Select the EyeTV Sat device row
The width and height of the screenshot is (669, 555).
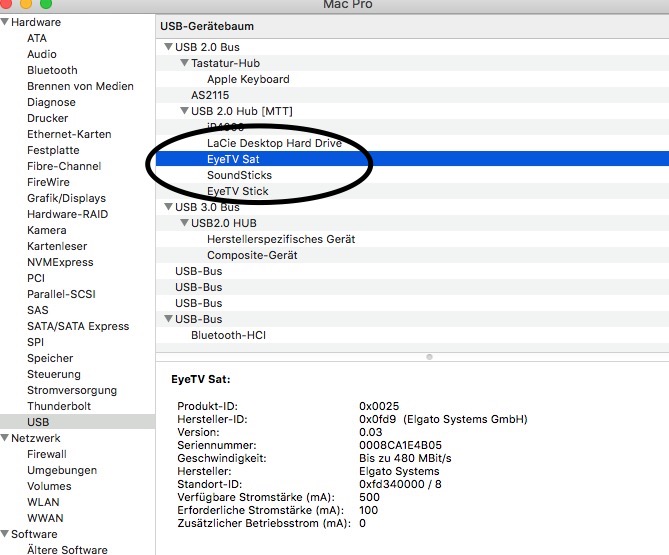coord(412,159)
